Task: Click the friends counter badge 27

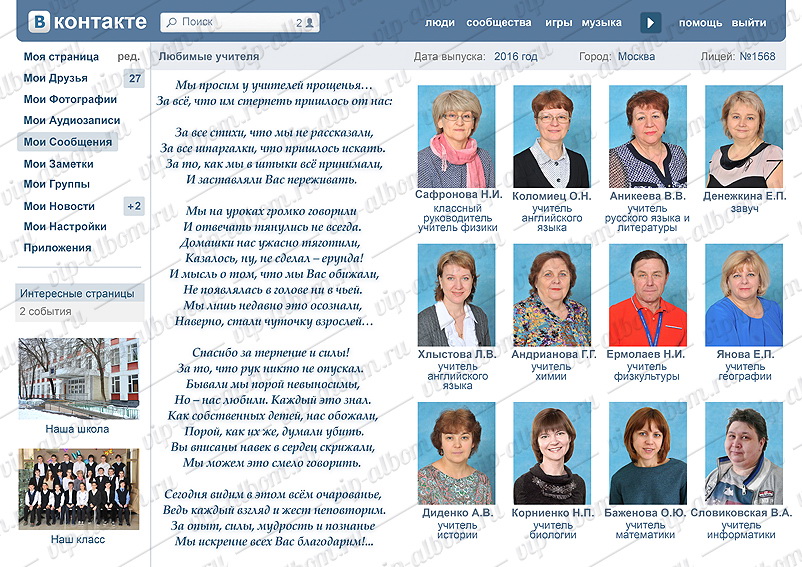Action: [x=134, y=78]
